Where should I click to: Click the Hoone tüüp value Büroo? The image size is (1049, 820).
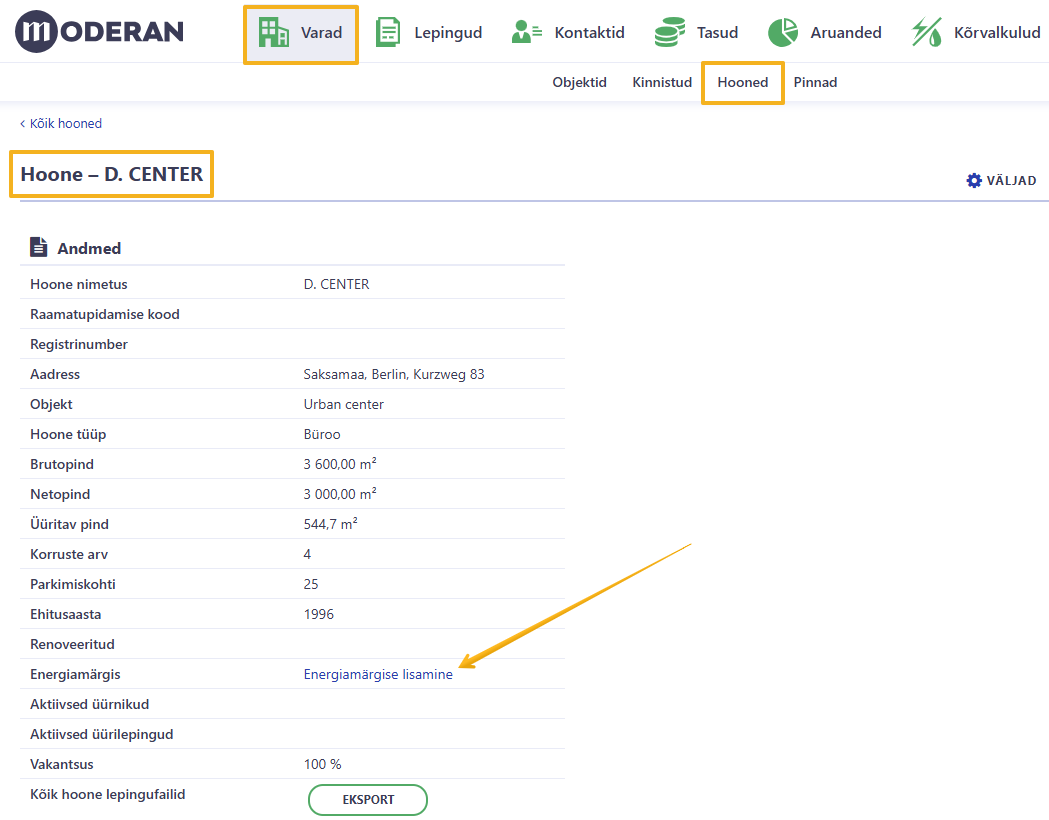pos(322,435)
